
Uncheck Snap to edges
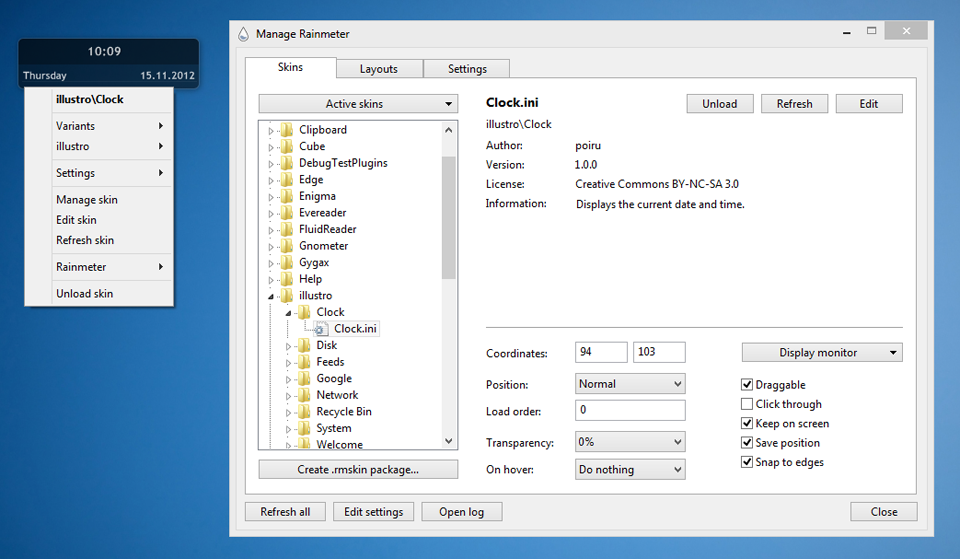(747, 462)
